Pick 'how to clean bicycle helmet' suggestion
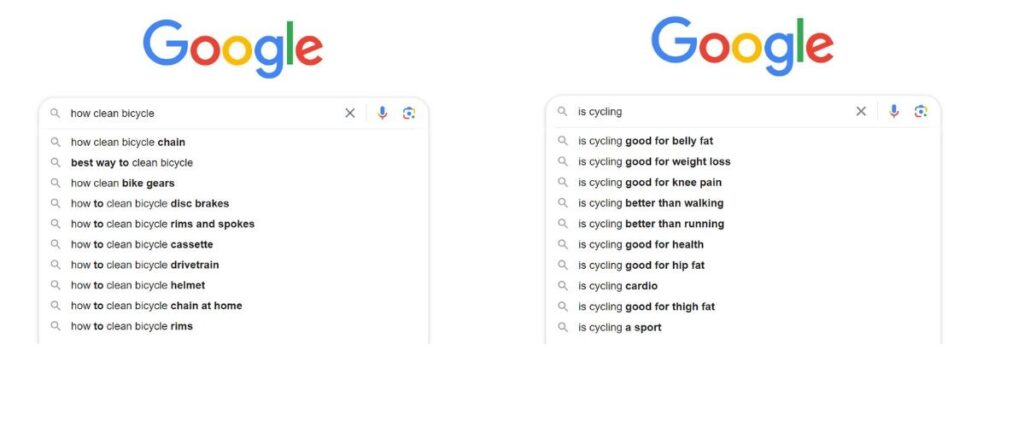Viewport: 1024px width, 426px height. point(138,286)
